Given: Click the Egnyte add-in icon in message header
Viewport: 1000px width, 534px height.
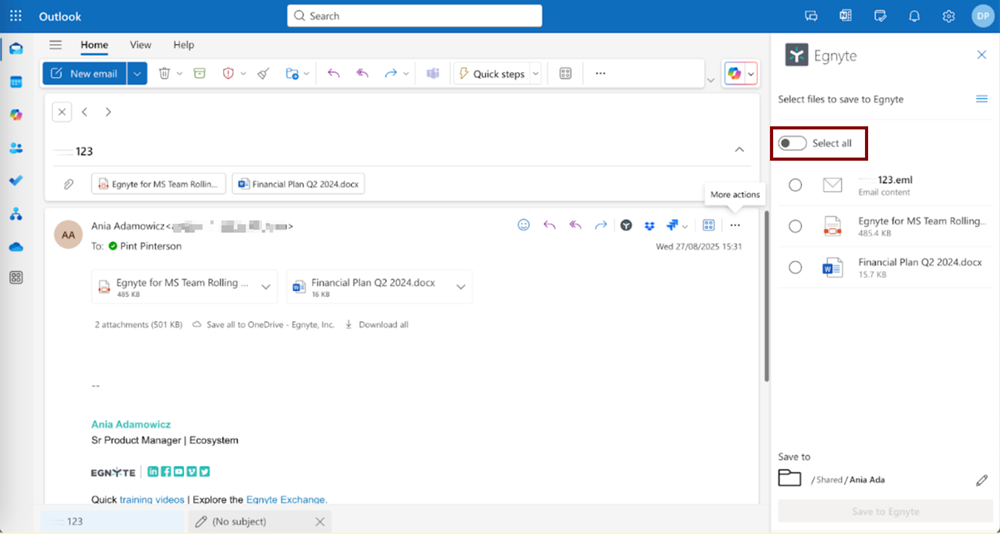Looking at the screenshot, I should 626,226.
